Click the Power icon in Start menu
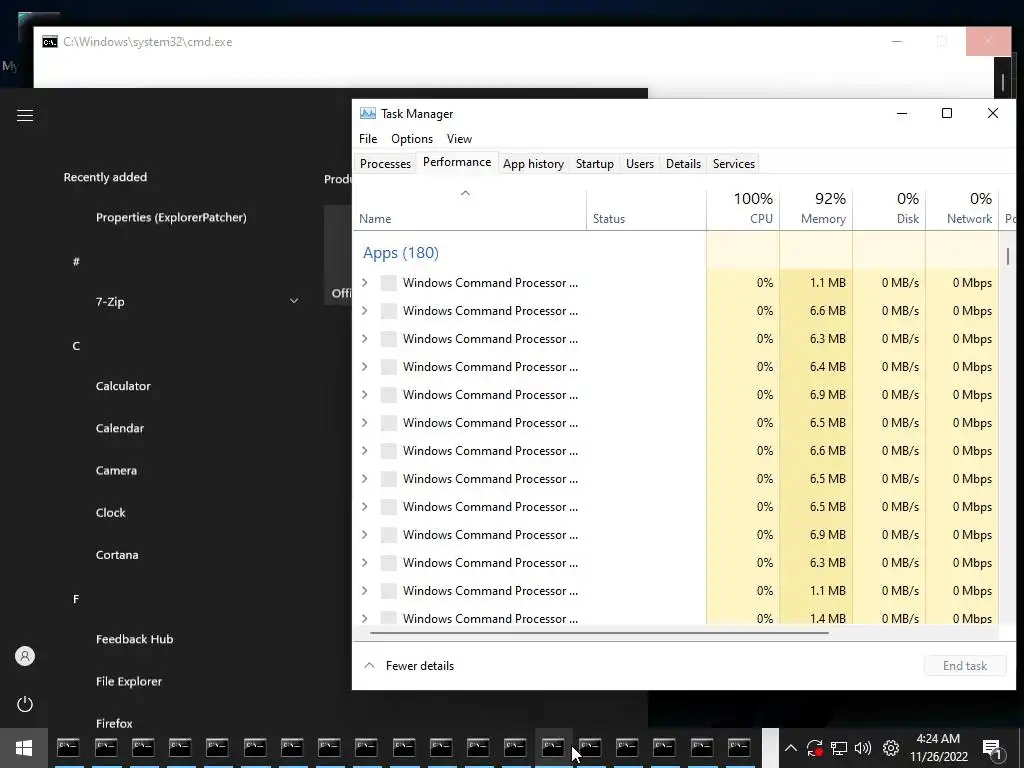 [25, 704]
